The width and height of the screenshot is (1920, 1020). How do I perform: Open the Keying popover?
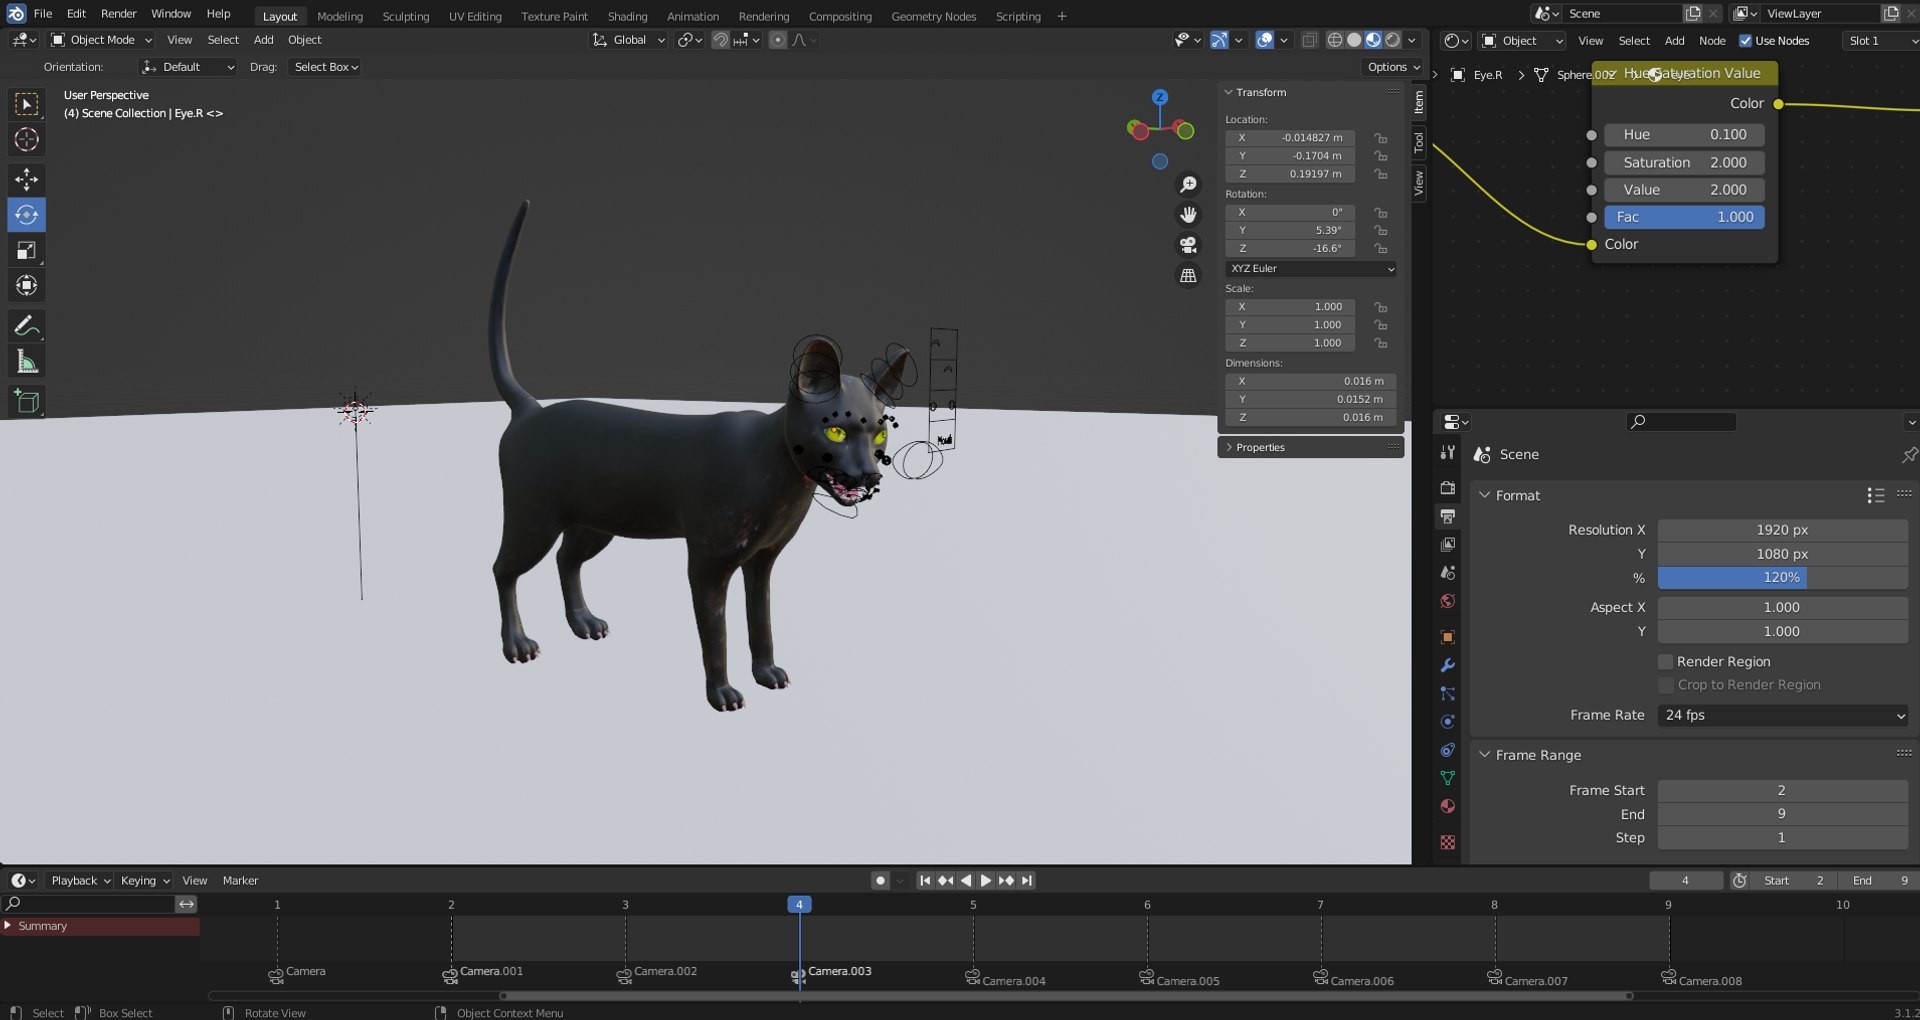pyautogui.click(x=145, y=881)
